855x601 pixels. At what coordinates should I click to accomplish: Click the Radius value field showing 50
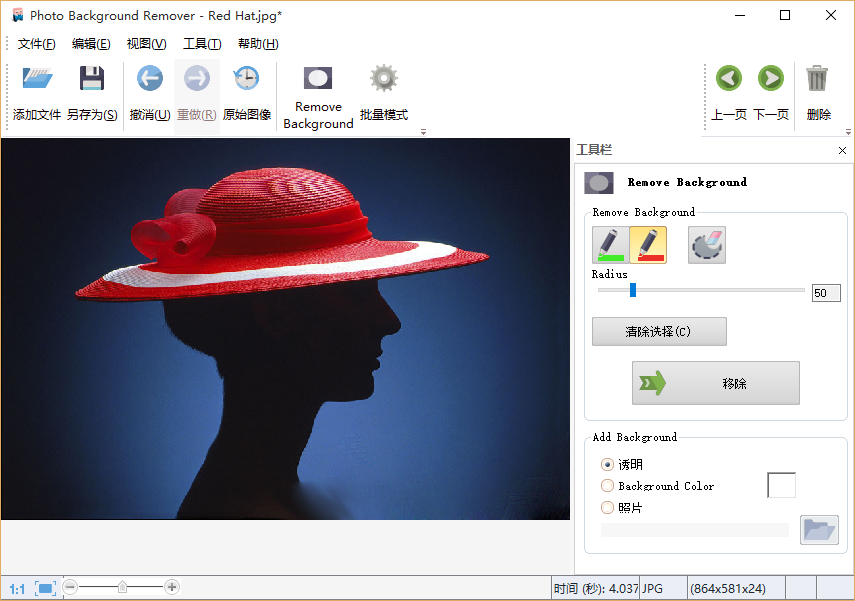pos(826,292)
